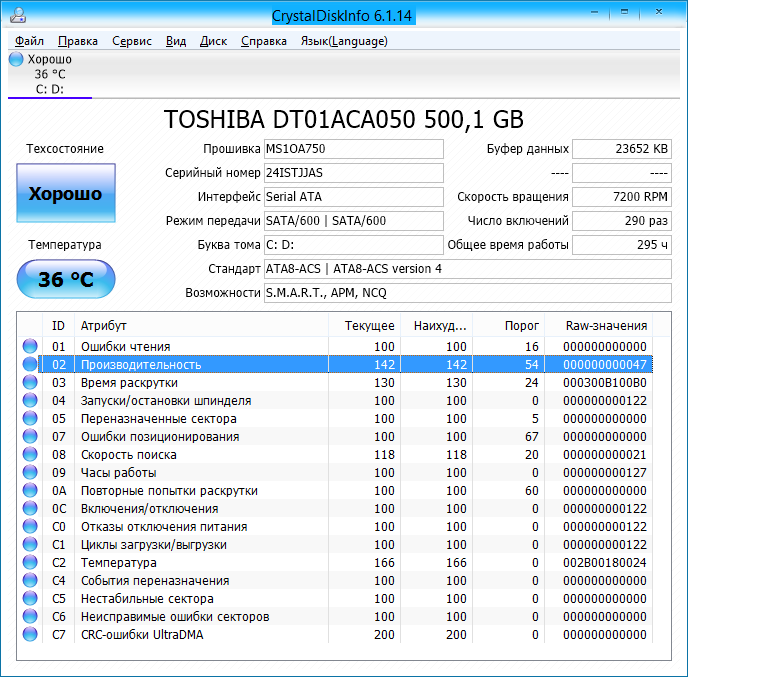Select the attribute name Производительность
Viewport: 768px width, 677px height.
(x=141, y=364)
